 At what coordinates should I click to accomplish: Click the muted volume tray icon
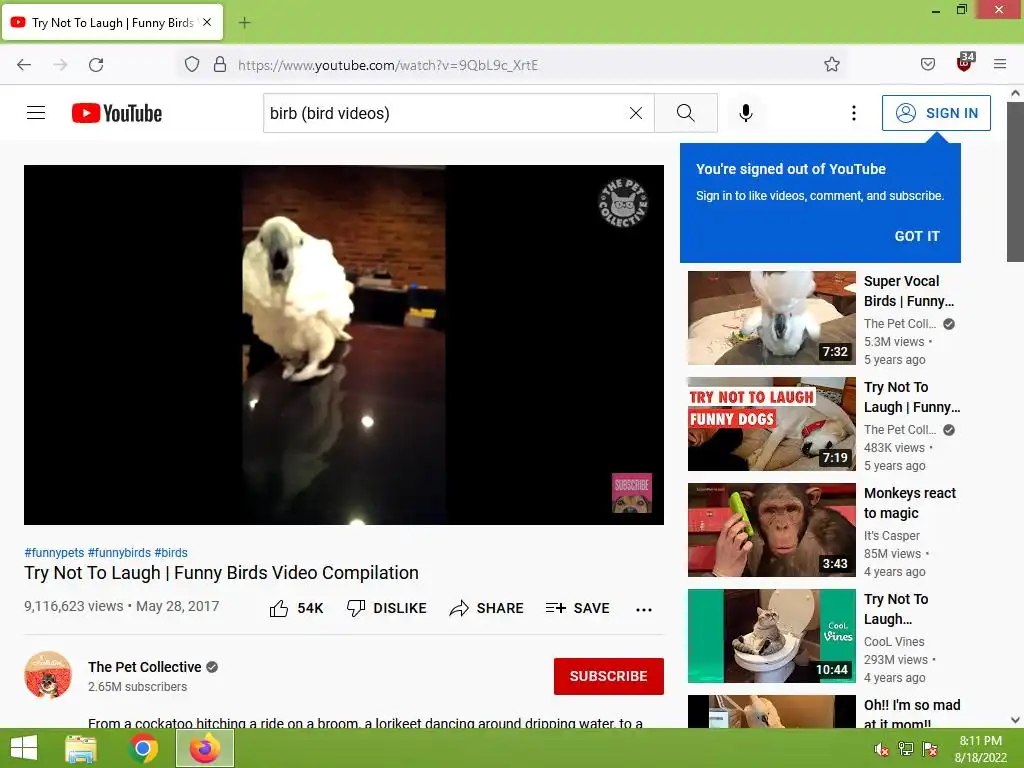click(x=881, y=749)
